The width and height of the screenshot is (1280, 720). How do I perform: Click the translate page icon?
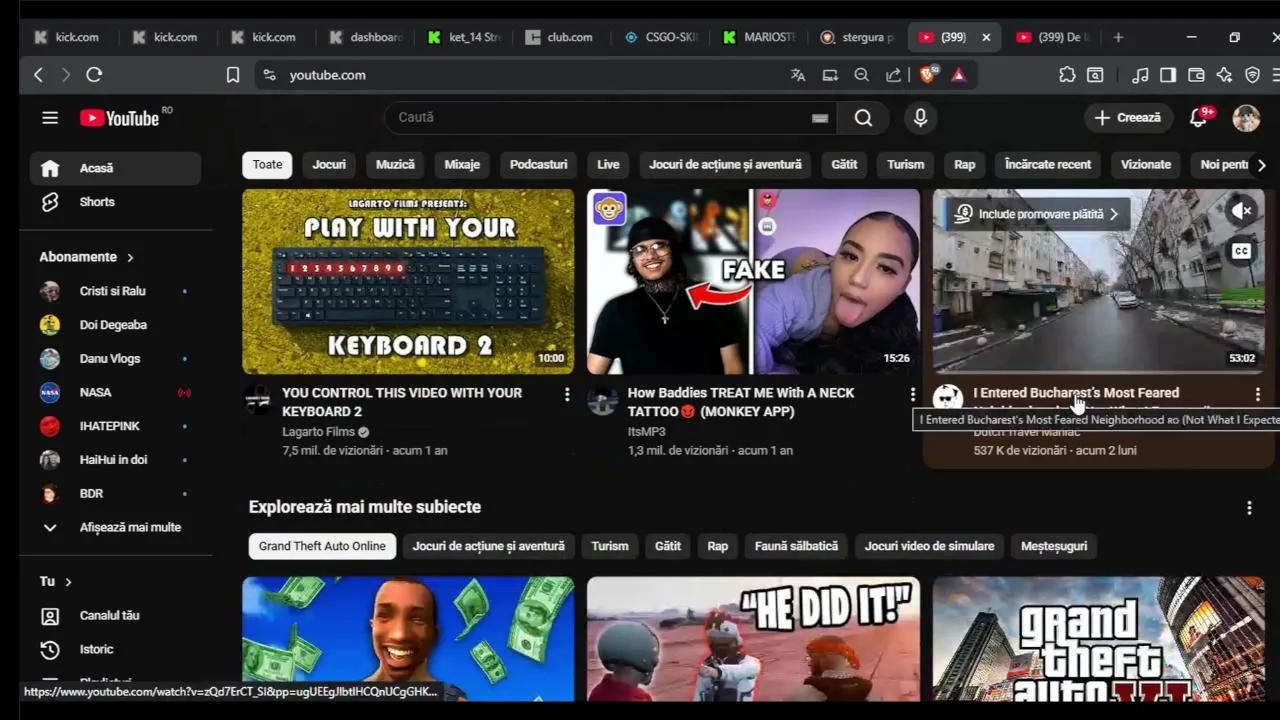point(798,75)
